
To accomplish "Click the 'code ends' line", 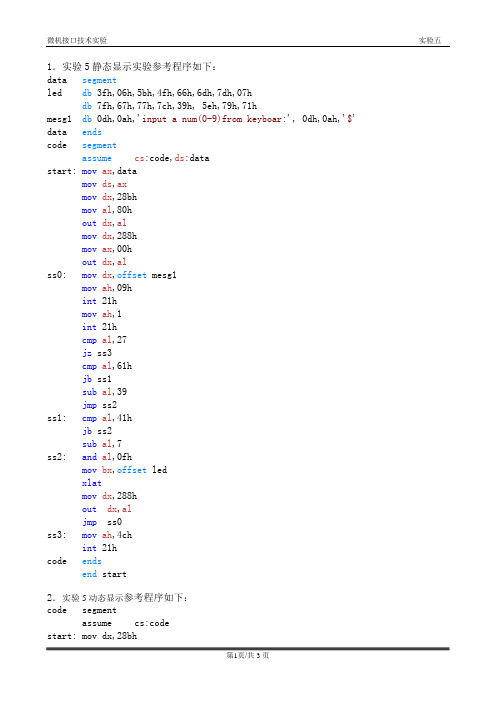I will coord(74,561).
